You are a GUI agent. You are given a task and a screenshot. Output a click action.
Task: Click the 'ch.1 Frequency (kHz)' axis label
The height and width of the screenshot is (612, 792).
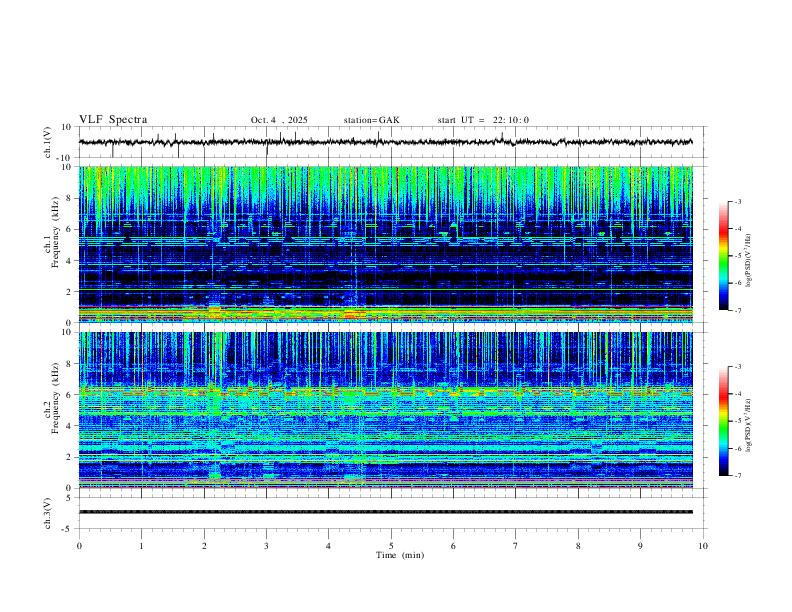(52, 230)
